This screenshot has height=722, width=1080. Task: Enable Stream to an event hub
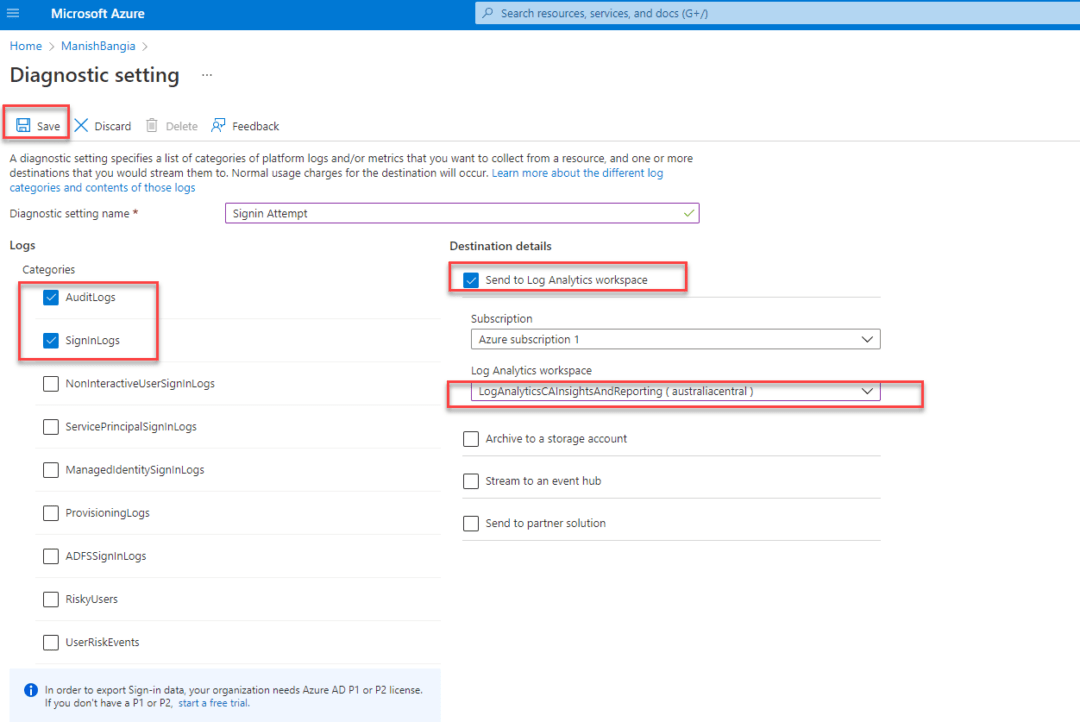click(x=470, y=481)
